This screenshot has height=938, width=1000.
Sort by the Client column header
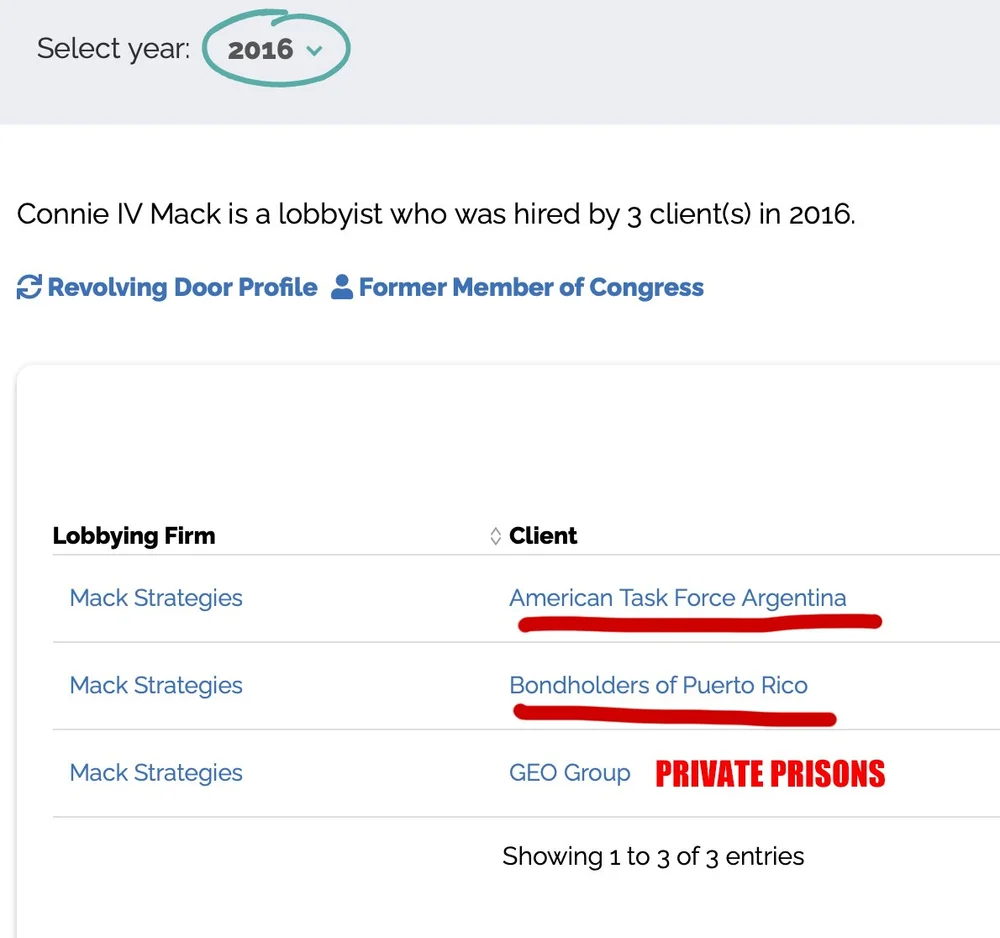543,536
